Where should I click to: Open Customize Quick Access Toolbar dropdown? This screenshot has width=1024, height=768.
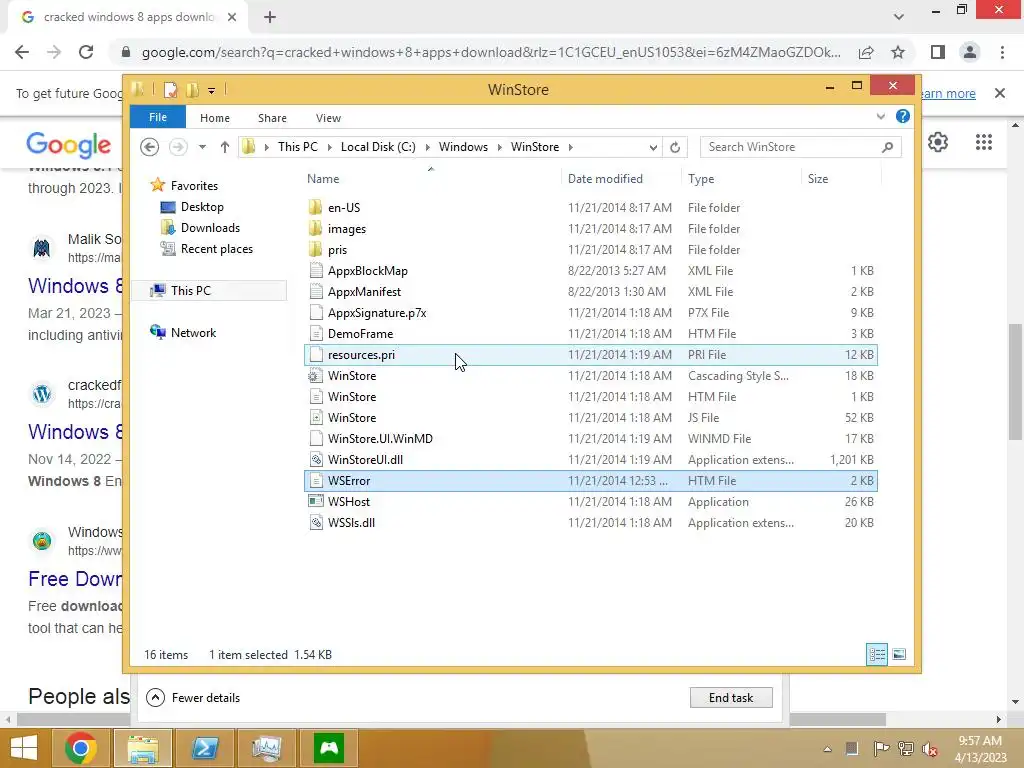pyautogui.click(x=212, y=91)
